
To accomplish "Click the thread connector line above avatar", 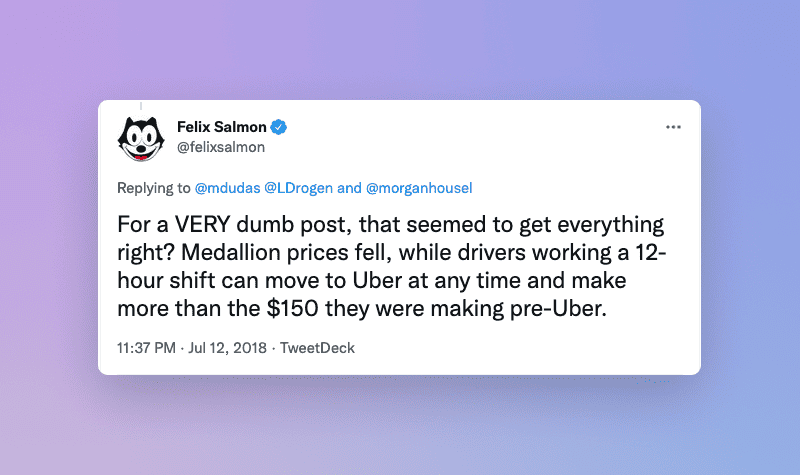I will point(141,104).
